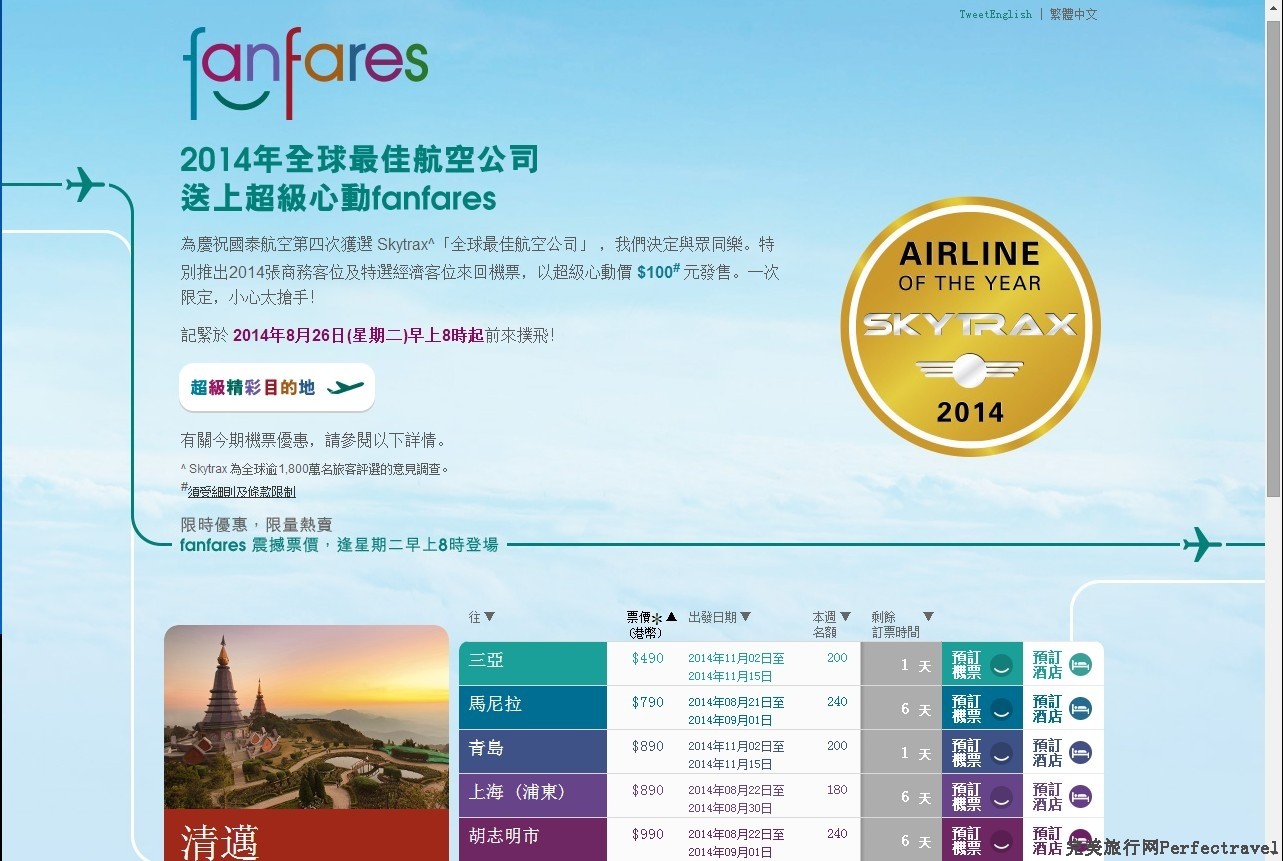Viewport: 1283px width, 861px height.
Task: Book flight ticket for 胡志明市 row
Action: point(982,839)
